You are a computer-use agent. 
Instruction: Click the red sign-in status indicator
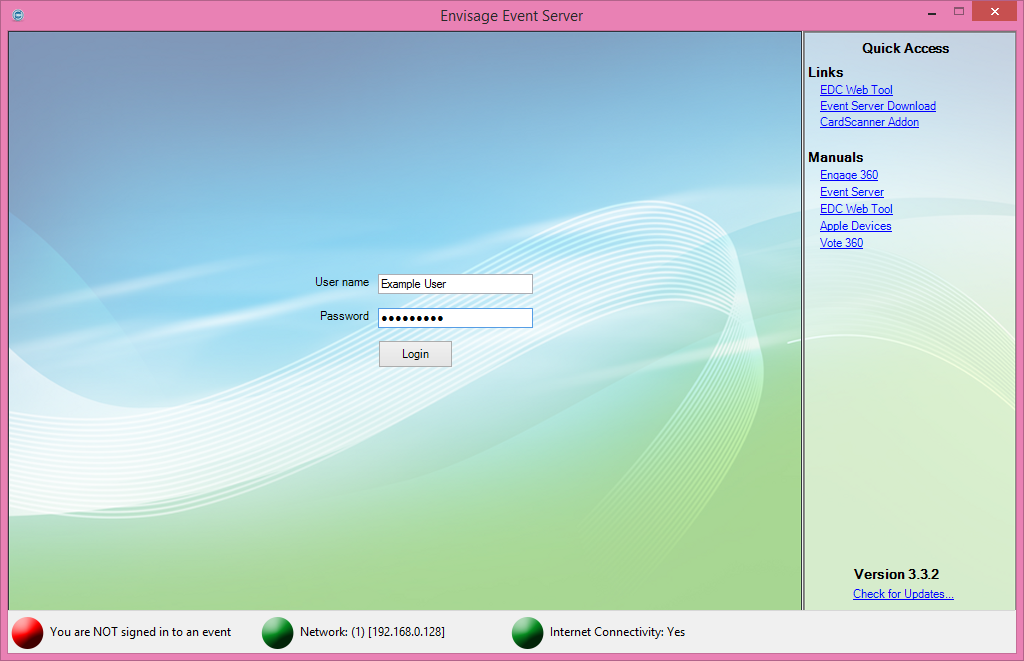28,632
